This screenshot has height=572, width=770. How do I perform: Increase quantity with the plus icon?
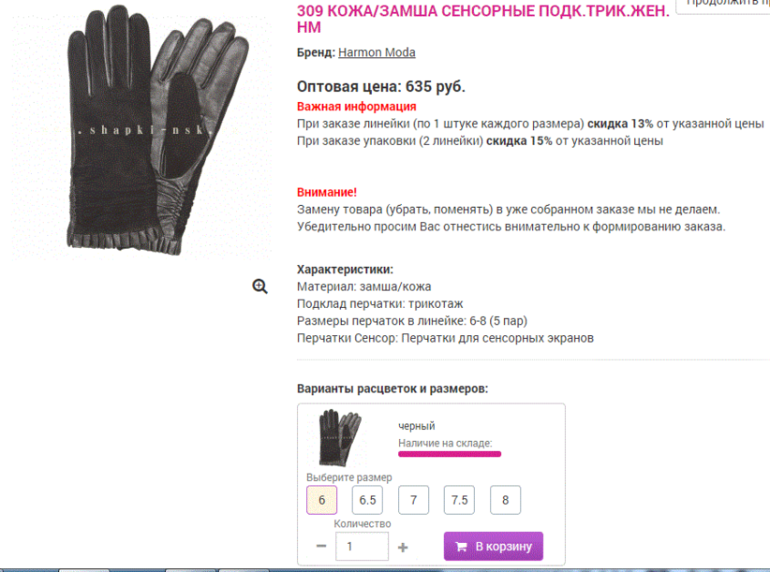pyautogui.click(x=403, y=547)
